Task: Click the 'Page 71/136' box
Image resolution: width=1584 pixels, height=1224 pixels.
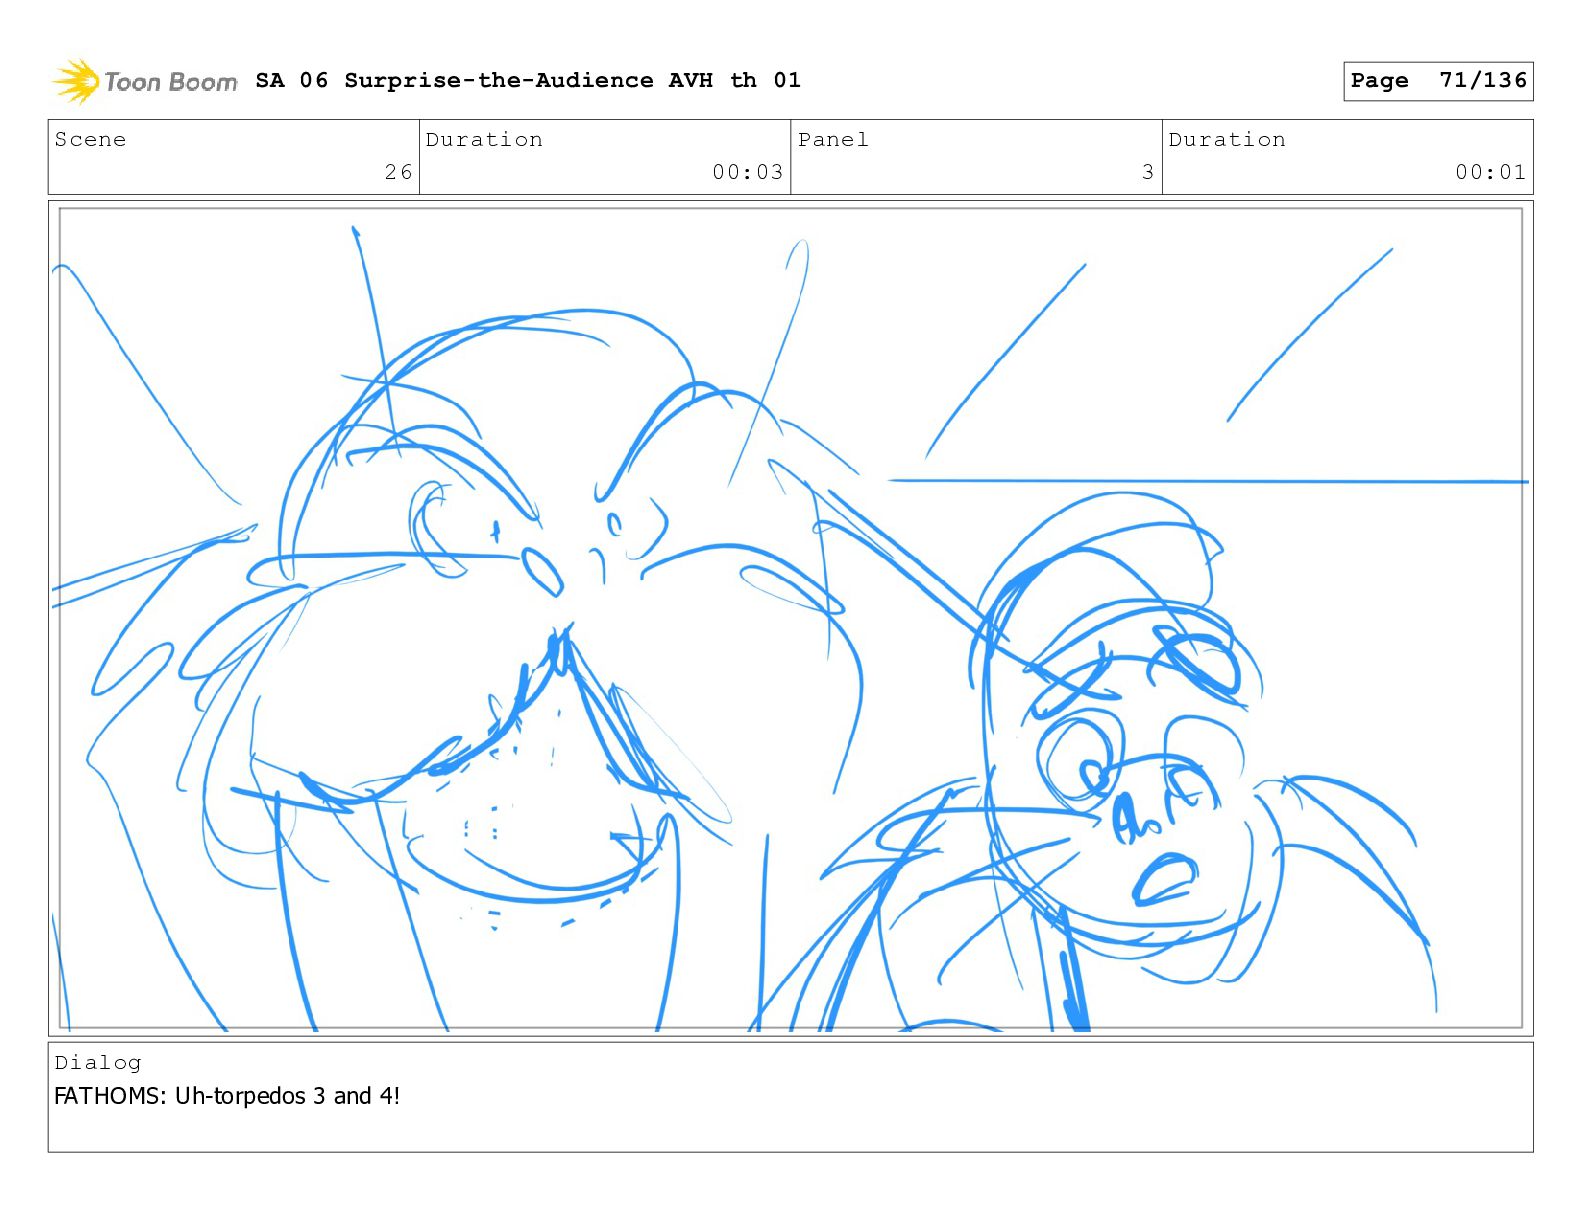Action: [x=1438, y=81]
